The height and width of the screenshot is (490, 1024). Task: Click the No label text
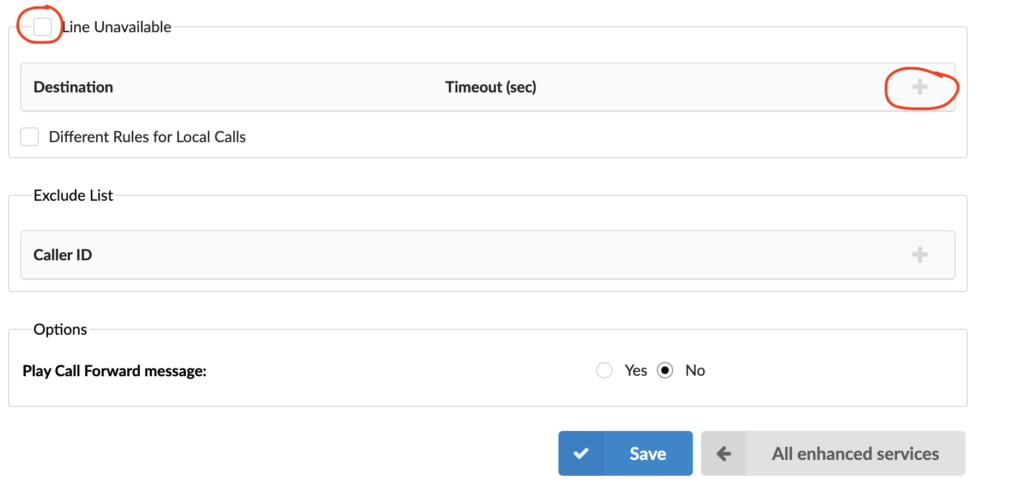pos(695,370)
